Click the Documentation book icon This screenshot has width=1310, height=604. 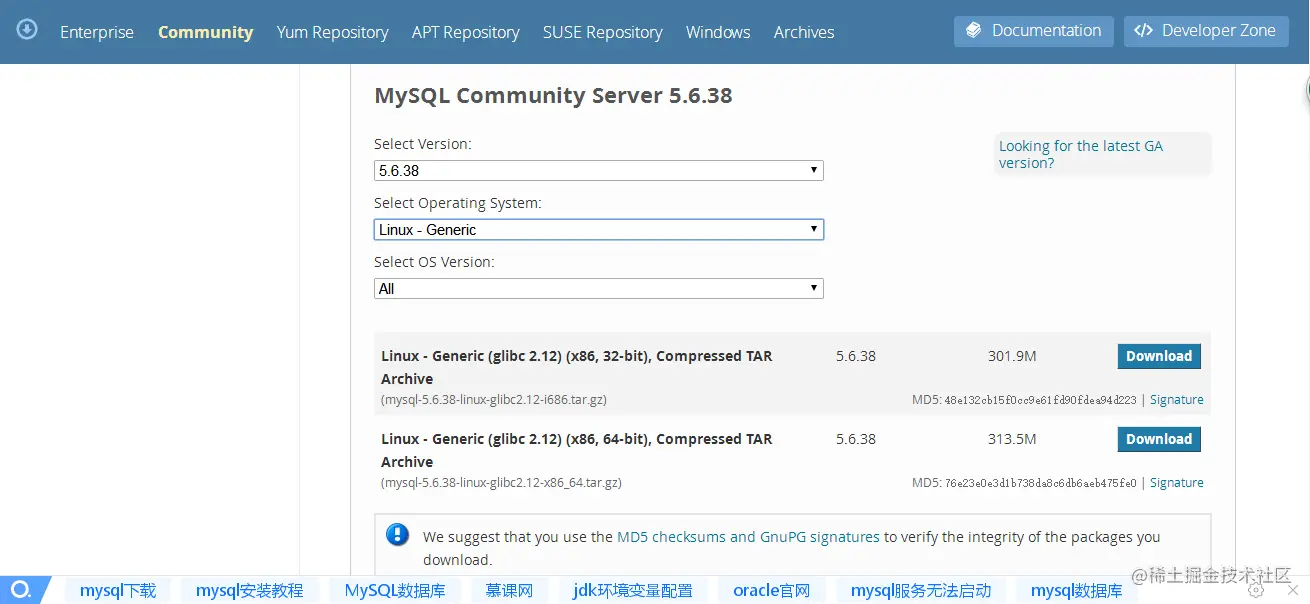(974, 31)
